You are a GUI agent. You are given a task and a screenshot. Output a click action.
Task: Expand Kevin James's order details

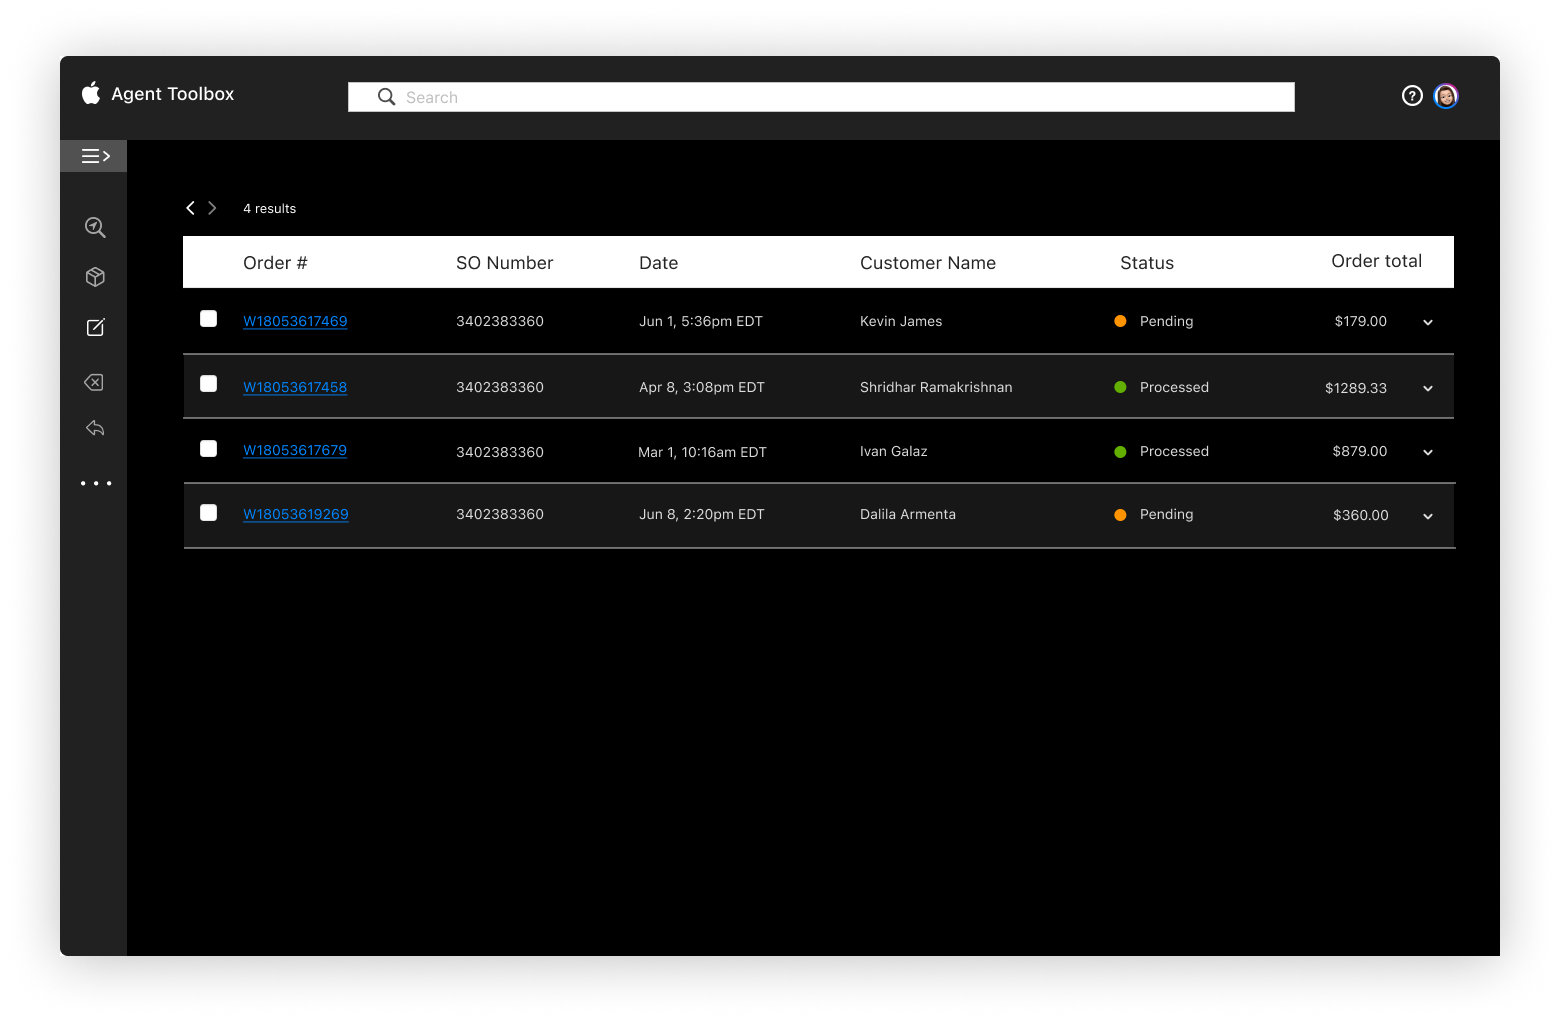(x=1427, y=322)
